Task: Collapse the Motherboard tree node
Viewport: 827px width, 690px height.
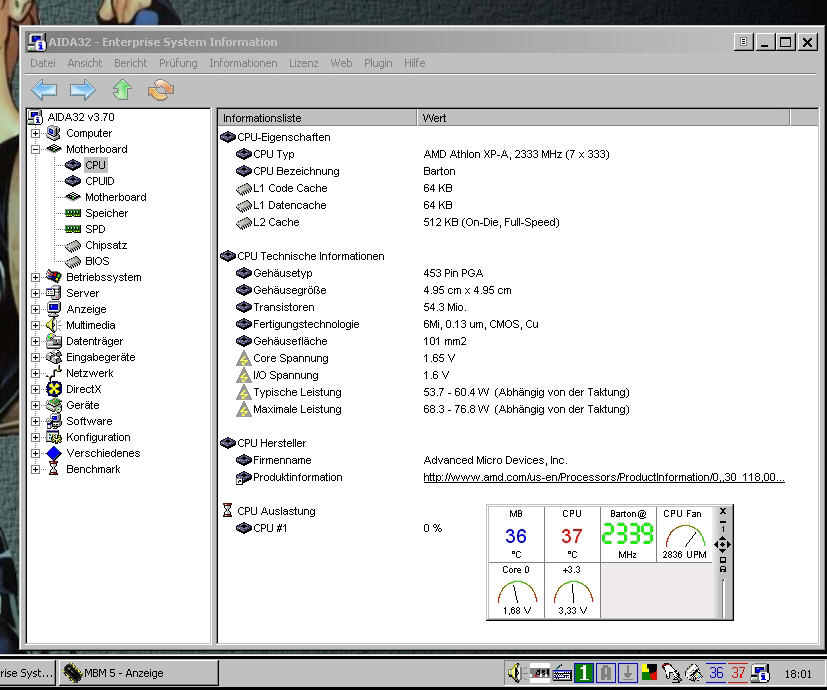Action: click(35, 149)
